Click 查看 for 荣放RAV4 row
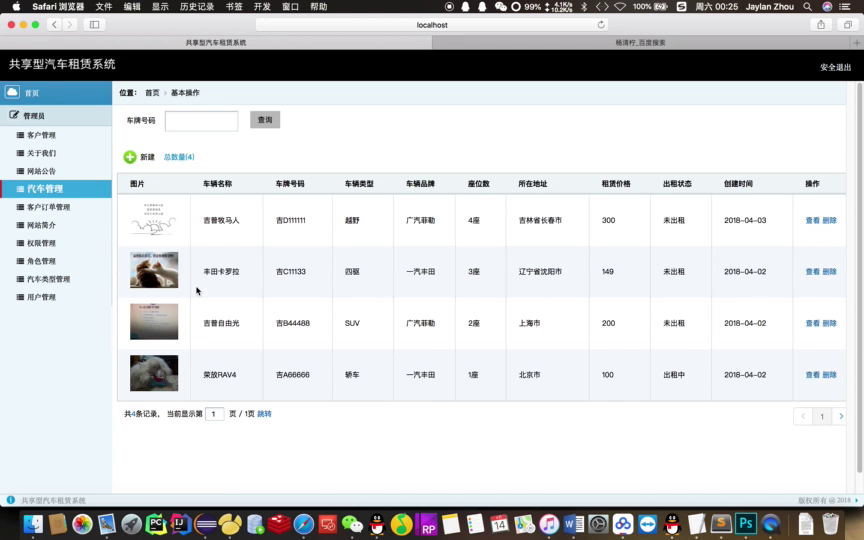Image resolution: width=864 pixels, height=540 pixels. [813, 375]
